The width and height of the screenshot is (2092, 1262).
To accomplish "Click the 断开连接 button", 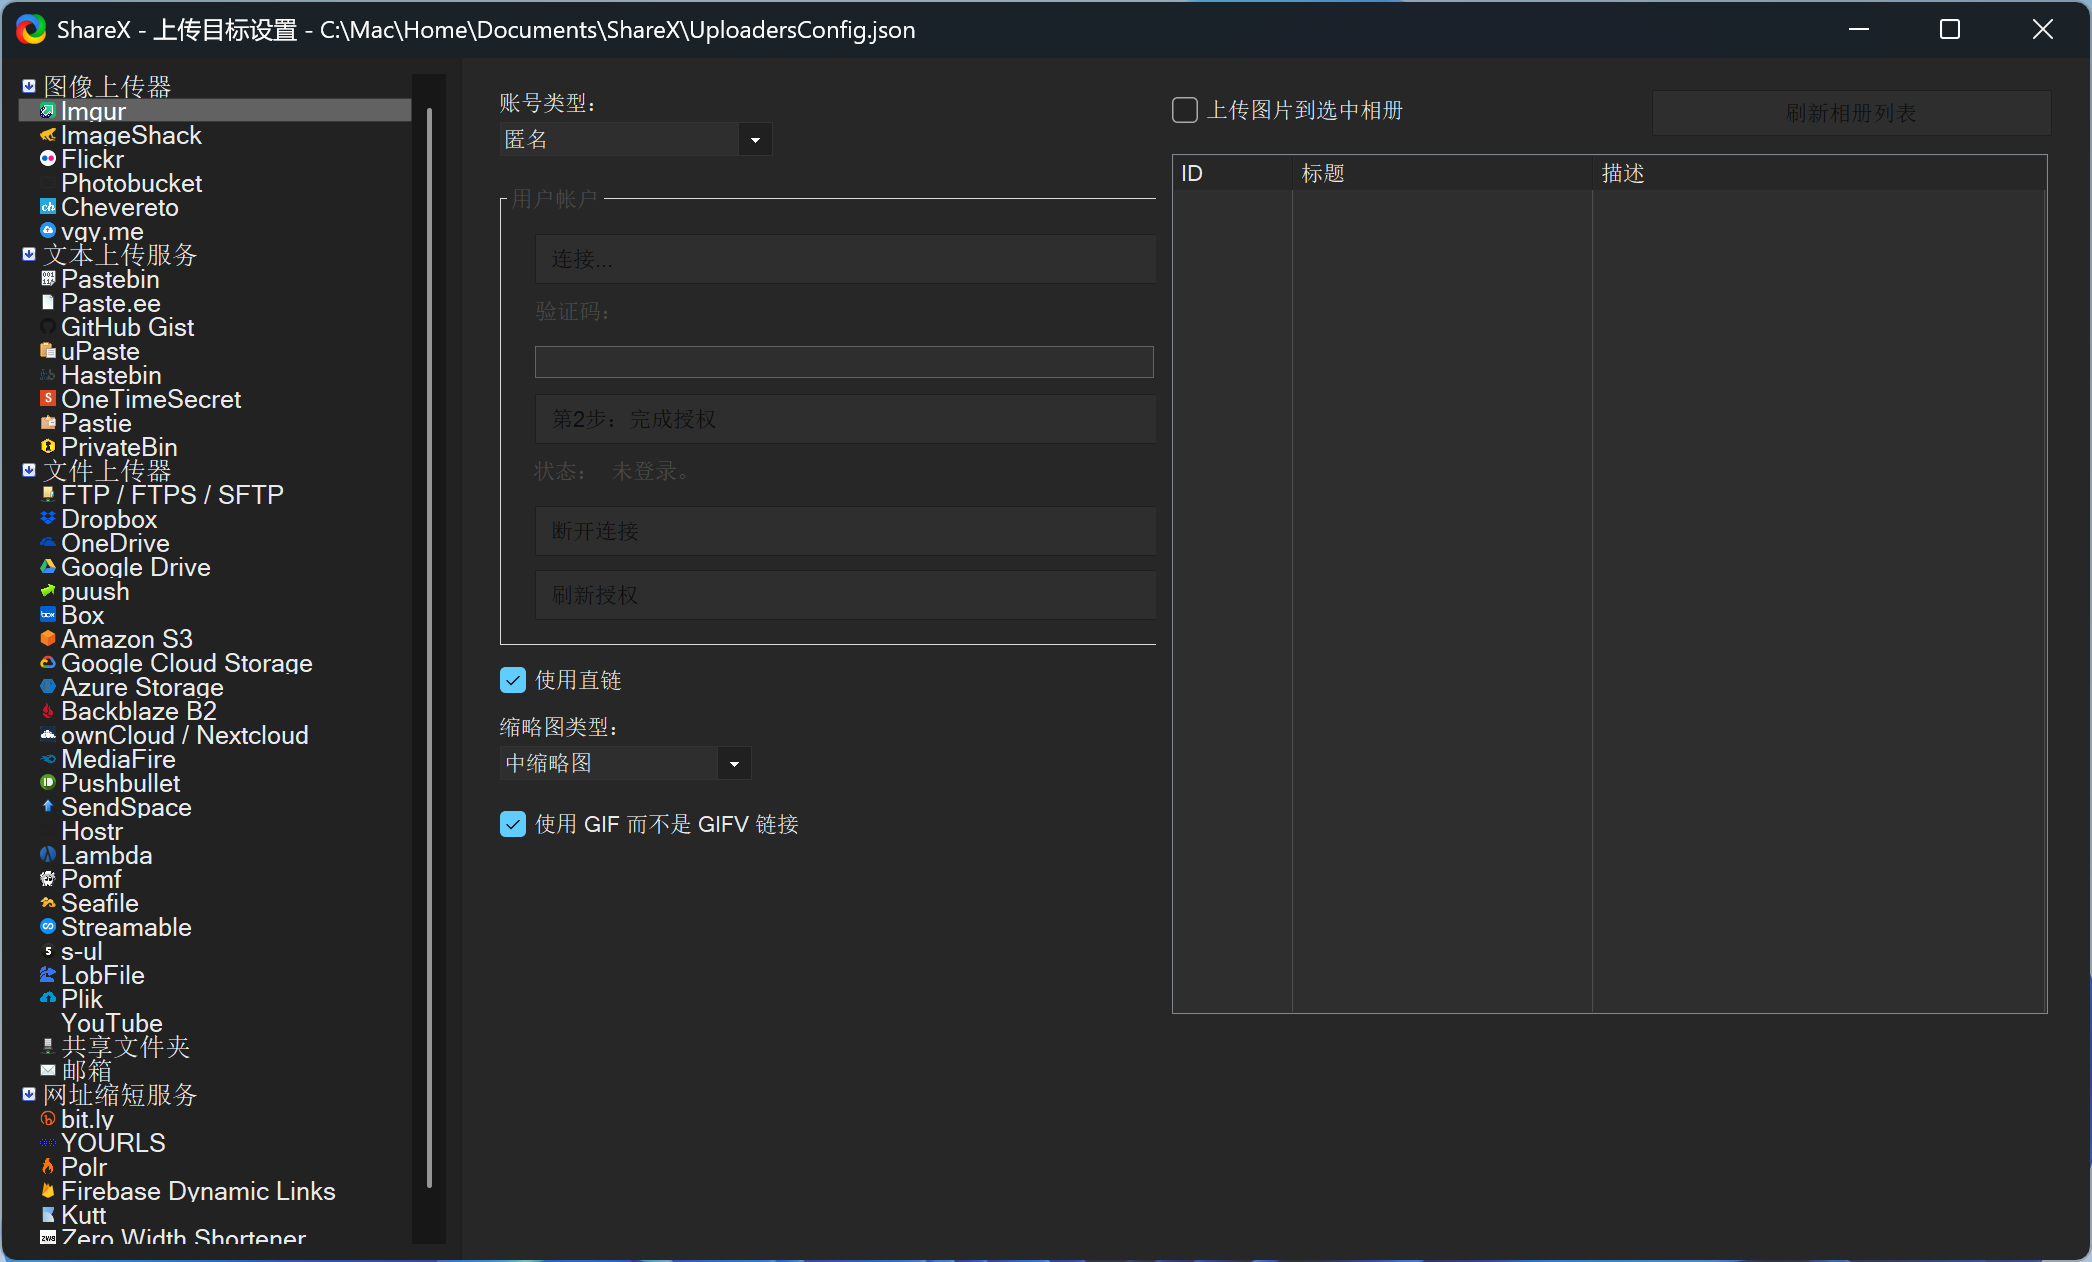I will pyautogui.click(x=845, y=531).
